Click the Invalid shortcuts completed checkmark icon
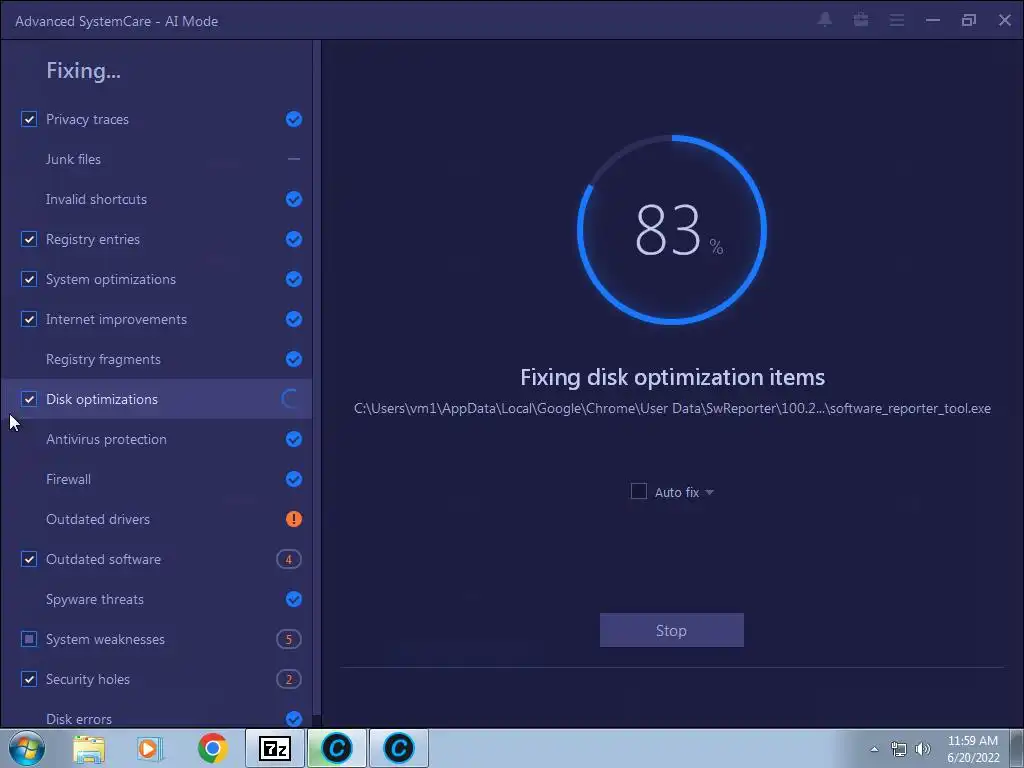The width and height of the screenshot is (1024, 768). tap(294, 199)
